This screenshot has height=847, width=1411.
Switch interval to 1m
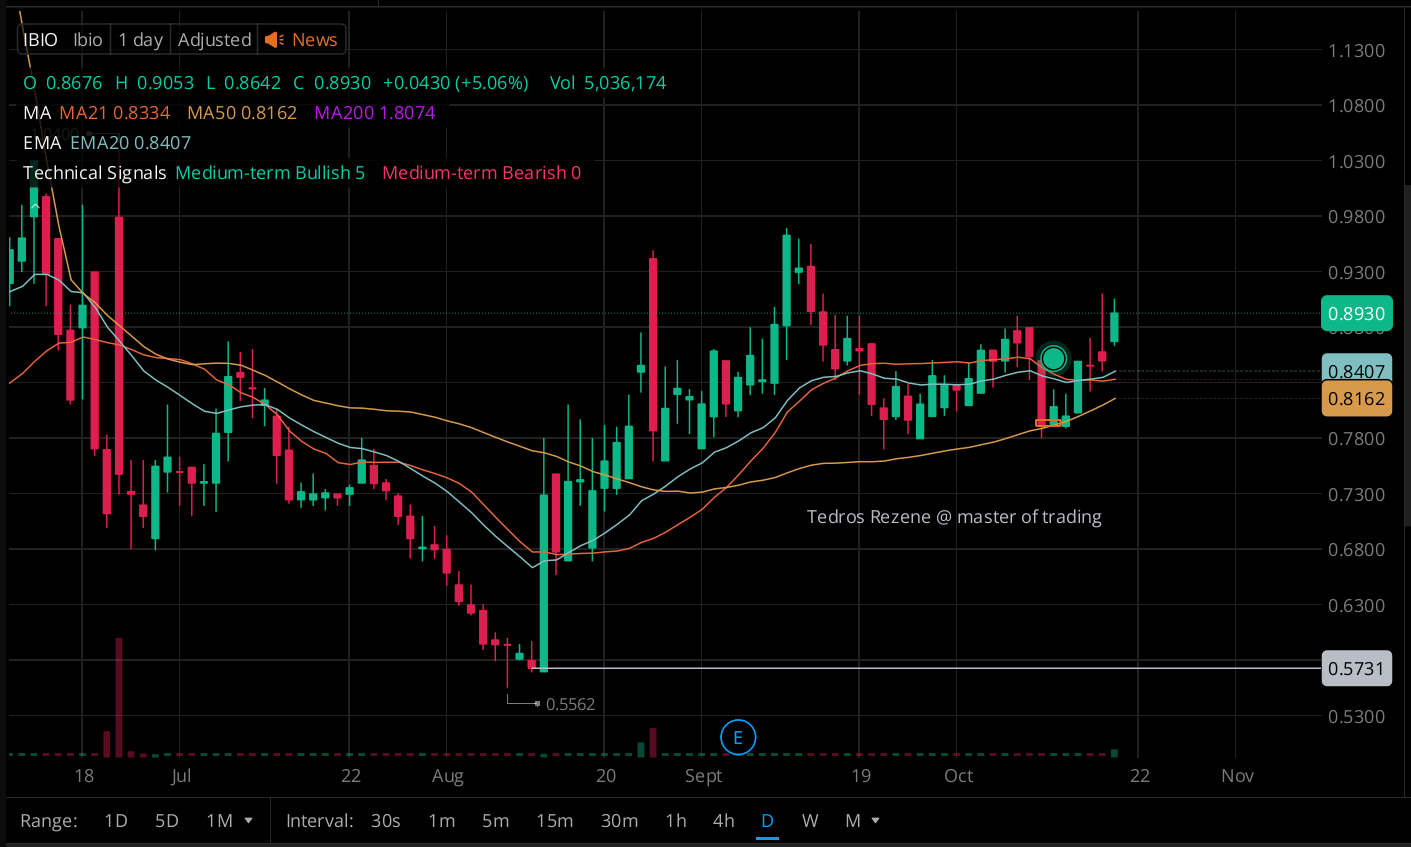point(442,821)
